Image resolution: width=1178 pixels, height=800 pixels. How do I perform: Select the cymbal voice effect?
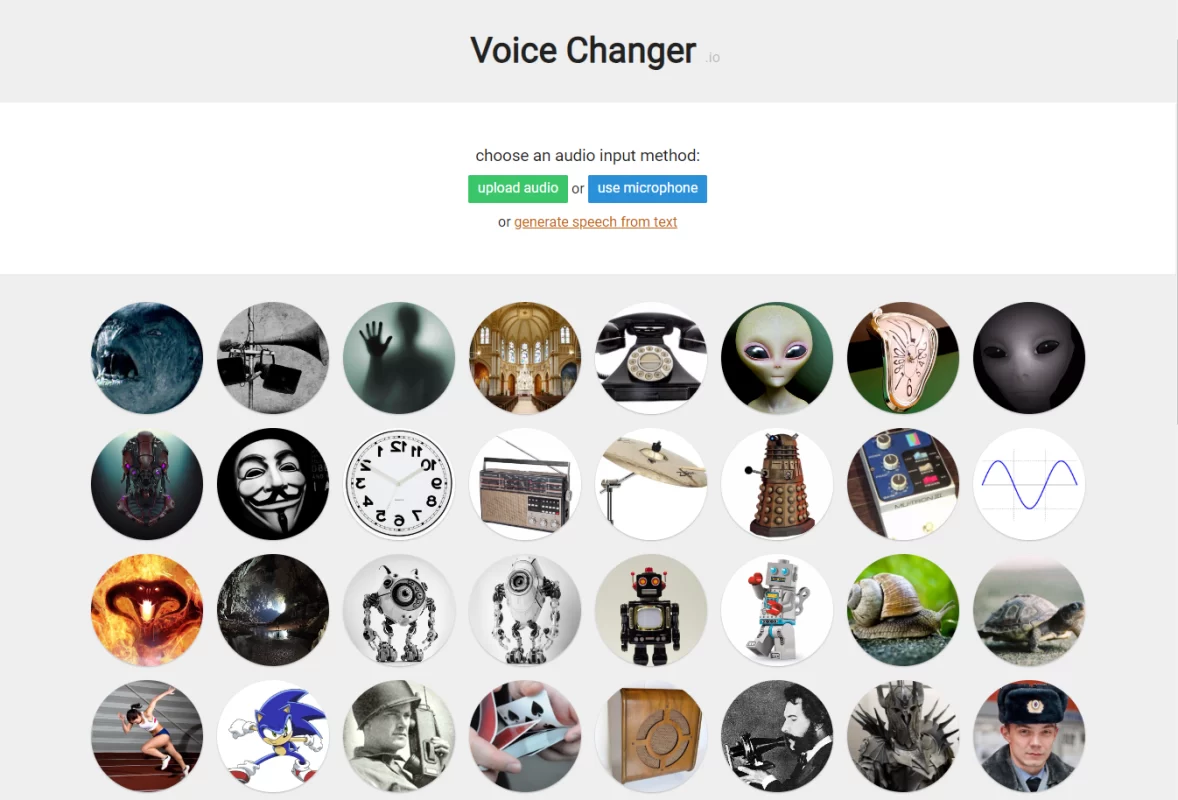651,484
